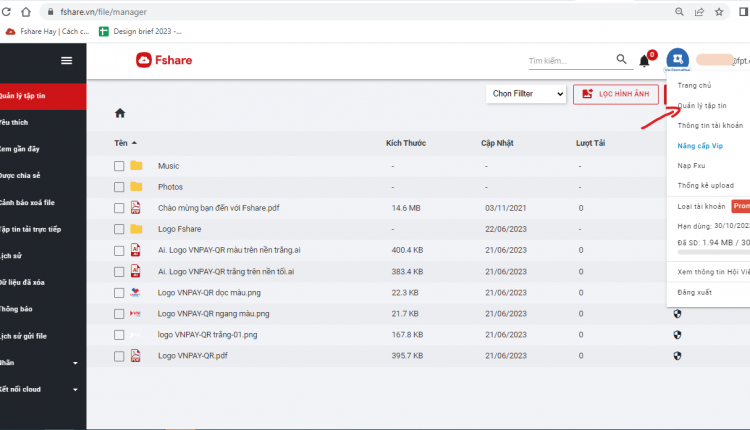This screenshot has width=750, height=430.
Task: Click AI file icon of màu trên nền trắng
Action: point(136,250)
